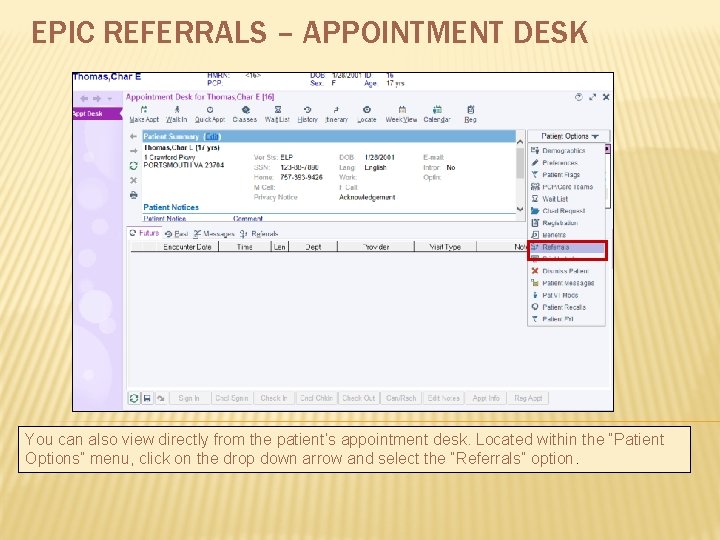Open the small dropdown arrow beside navigation arrows
The image size is (720, 540).
pos(109,99)
